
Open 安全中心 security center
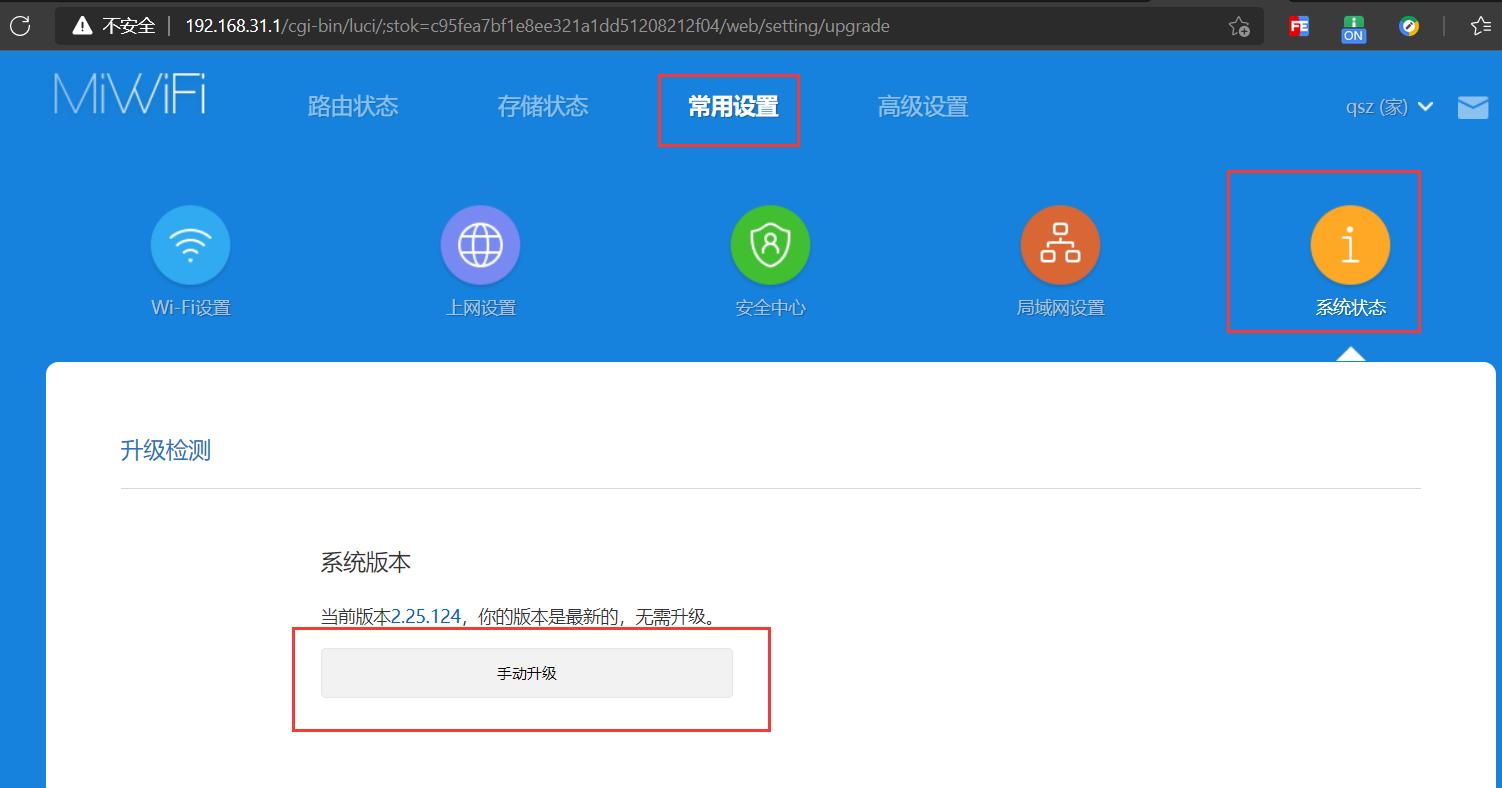coord(770,244)
